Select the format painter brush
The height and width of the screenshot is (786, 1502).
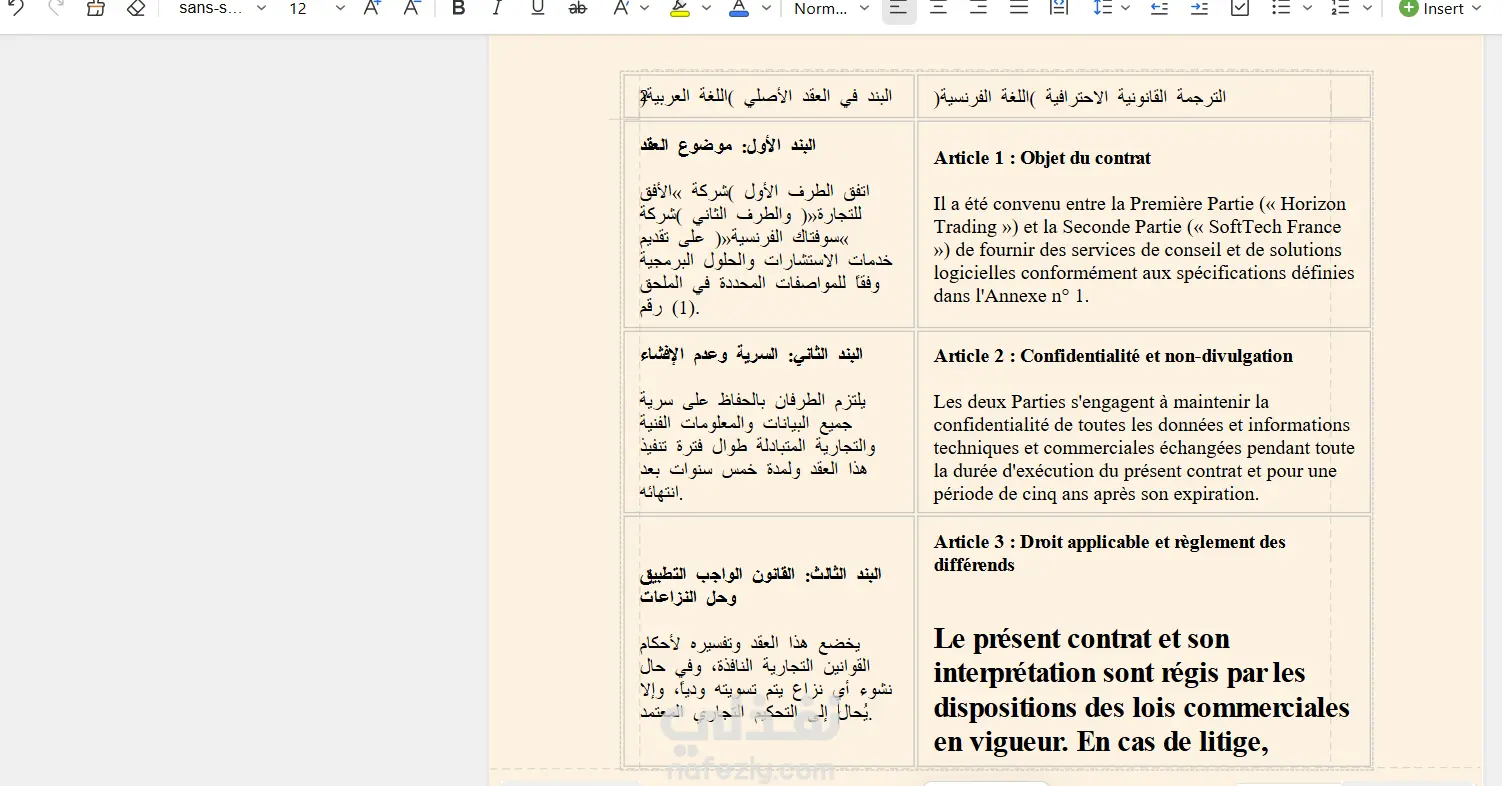(95, 8)
